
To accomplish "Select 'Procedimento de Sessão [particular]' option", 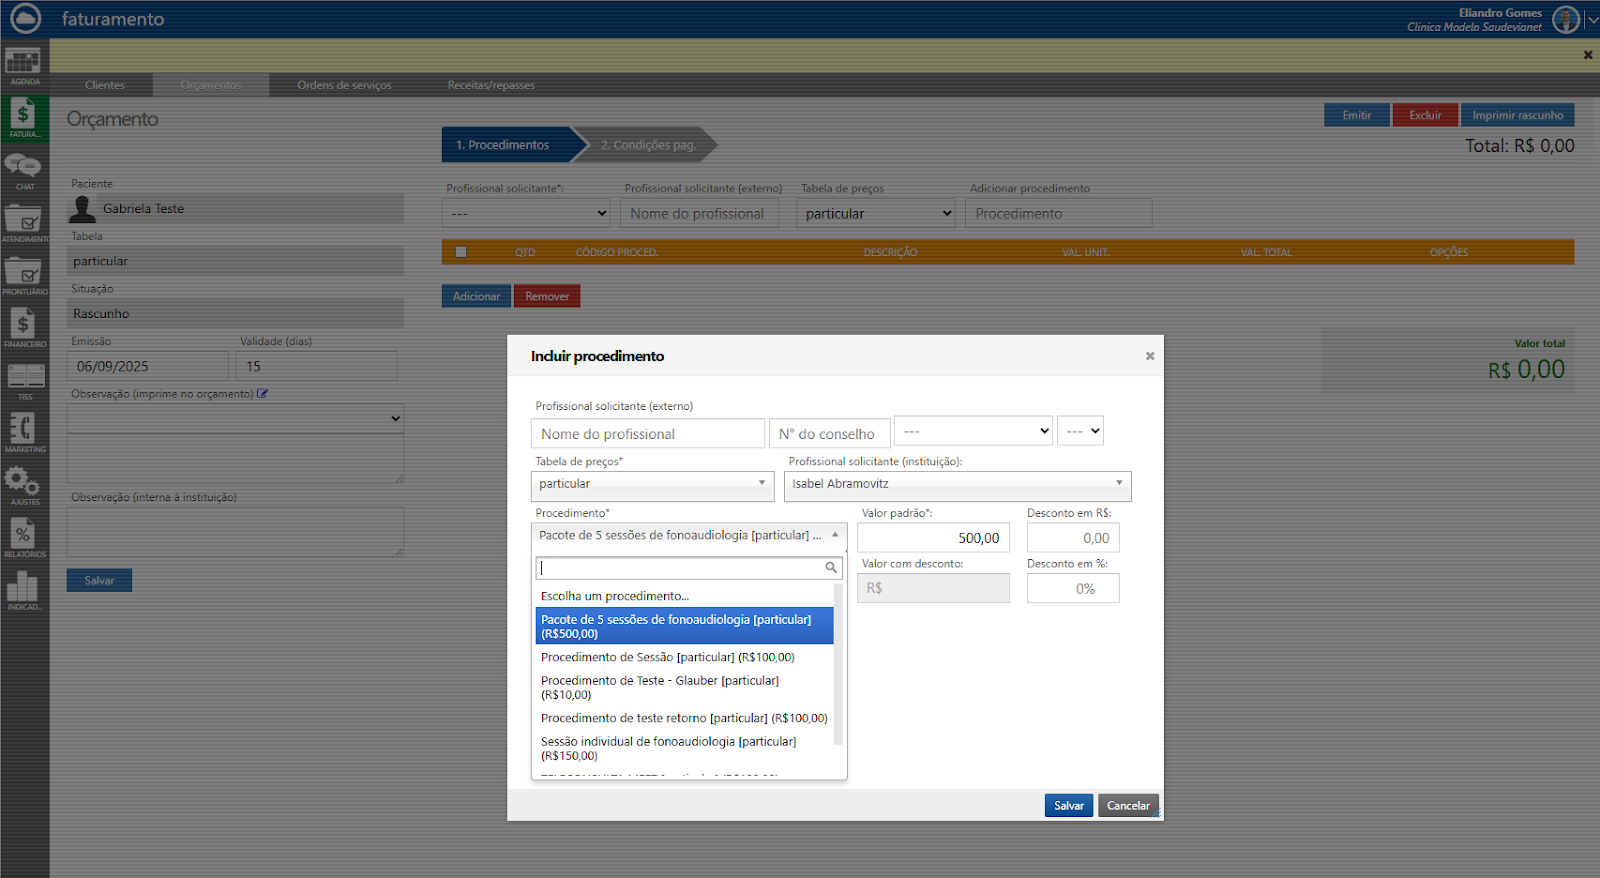I will pyautogui.click(x=684, y=657).
